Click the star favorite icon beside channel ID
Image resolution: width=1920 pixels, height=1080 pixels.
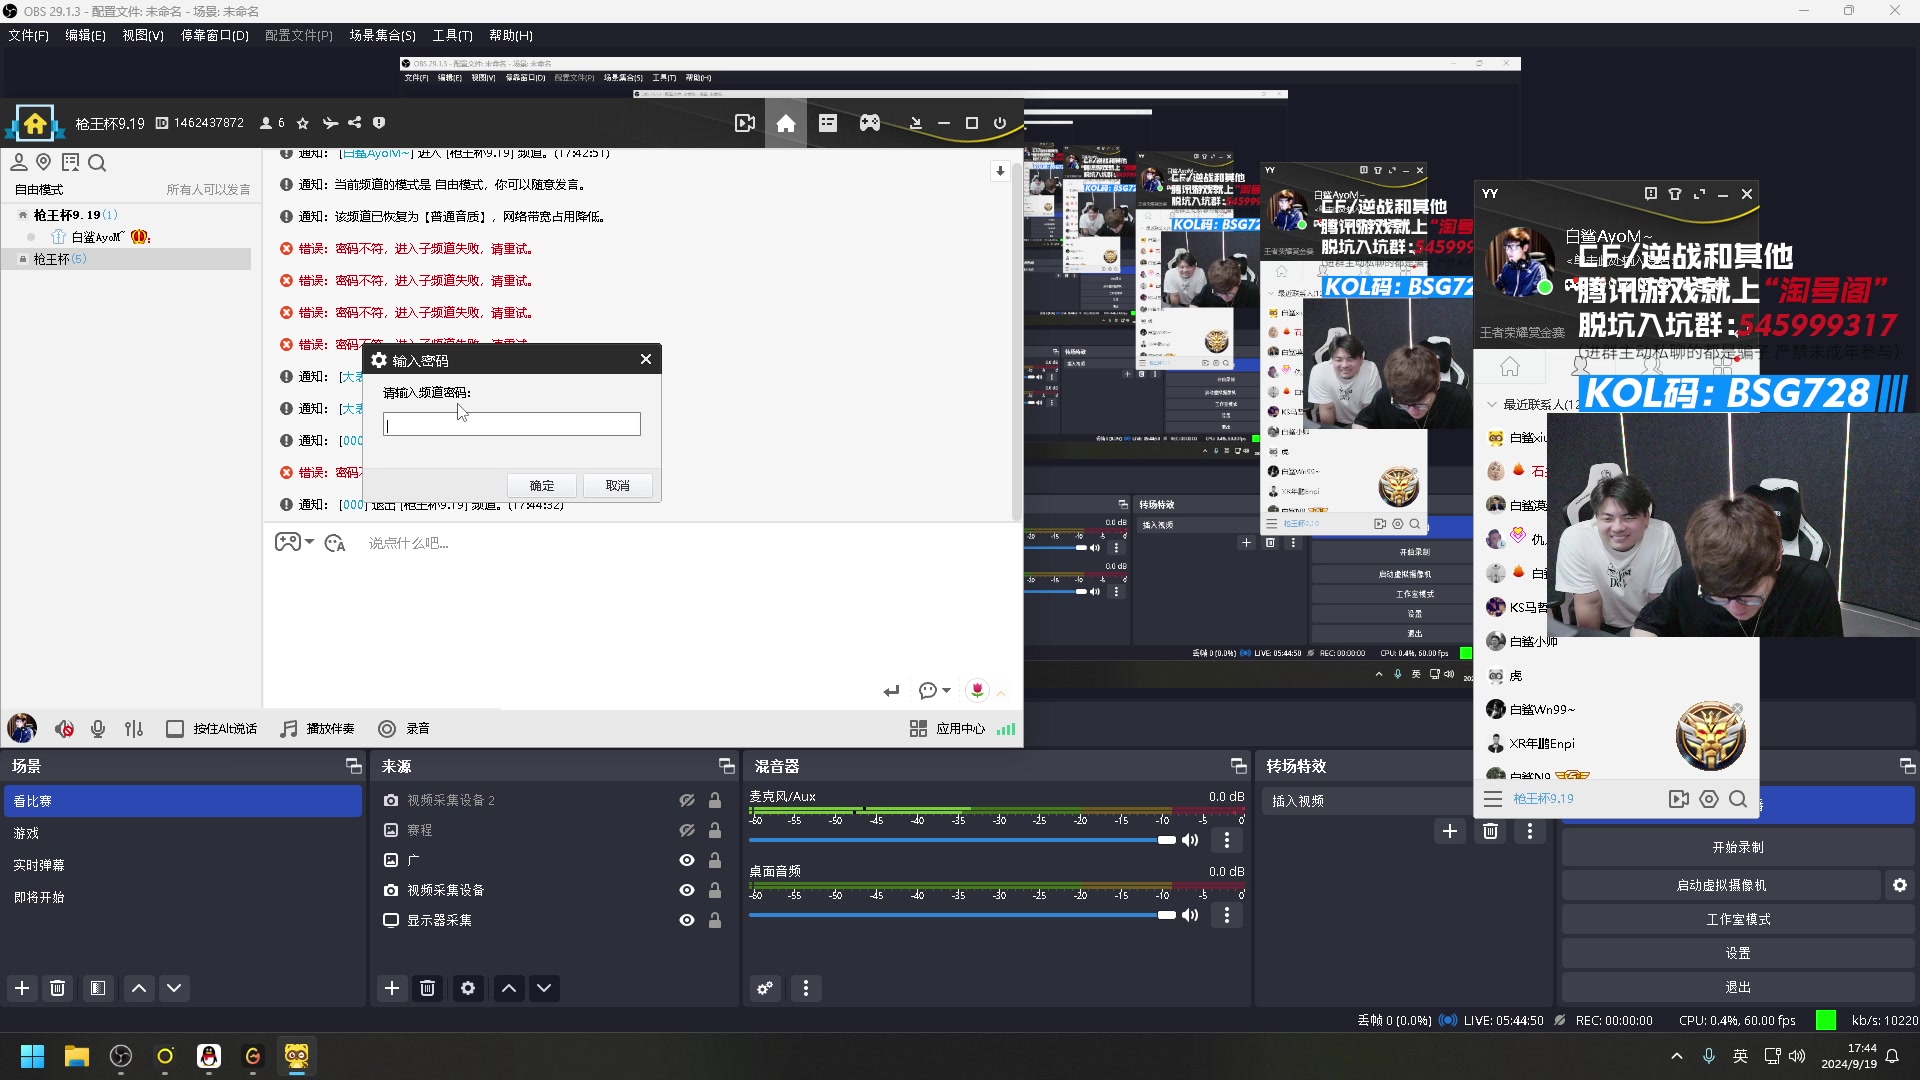tap(303, 123)
